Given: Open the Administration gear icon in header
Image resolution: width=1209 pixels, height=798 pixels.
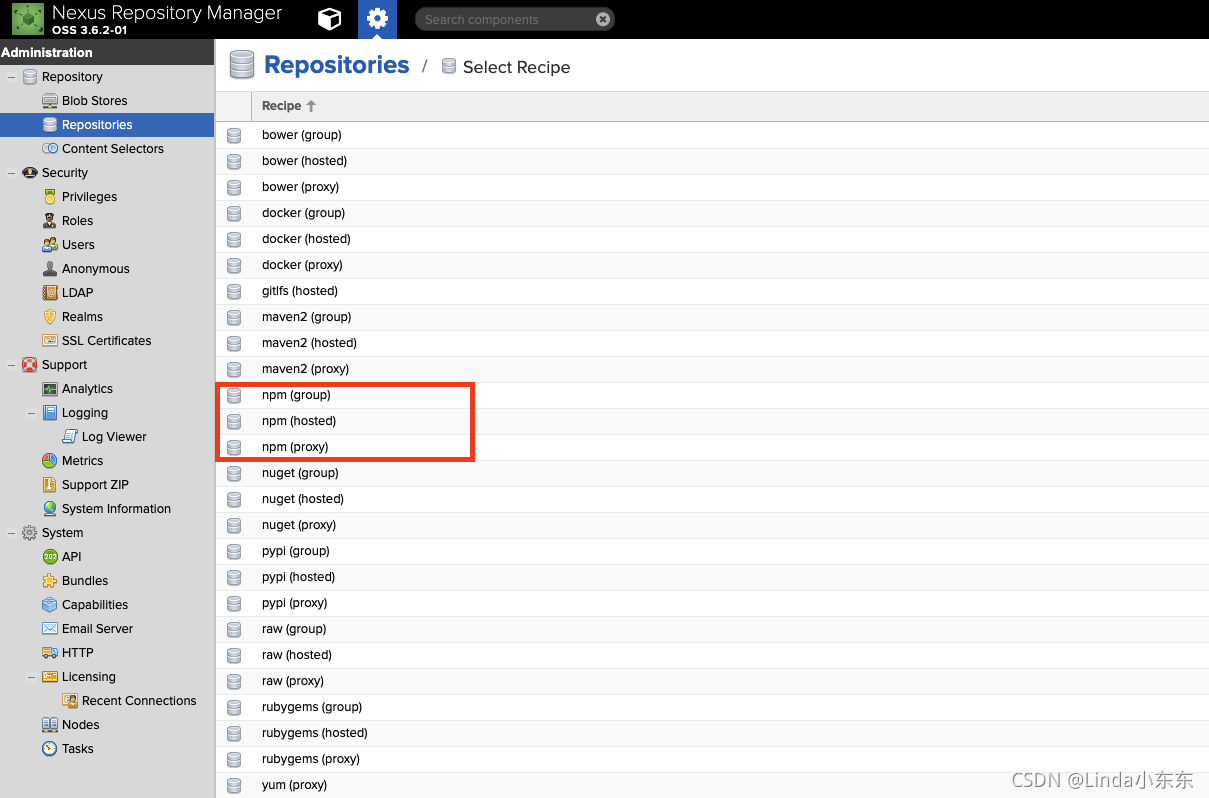Looking at the screenshot, I should click(x=377, y=19).
